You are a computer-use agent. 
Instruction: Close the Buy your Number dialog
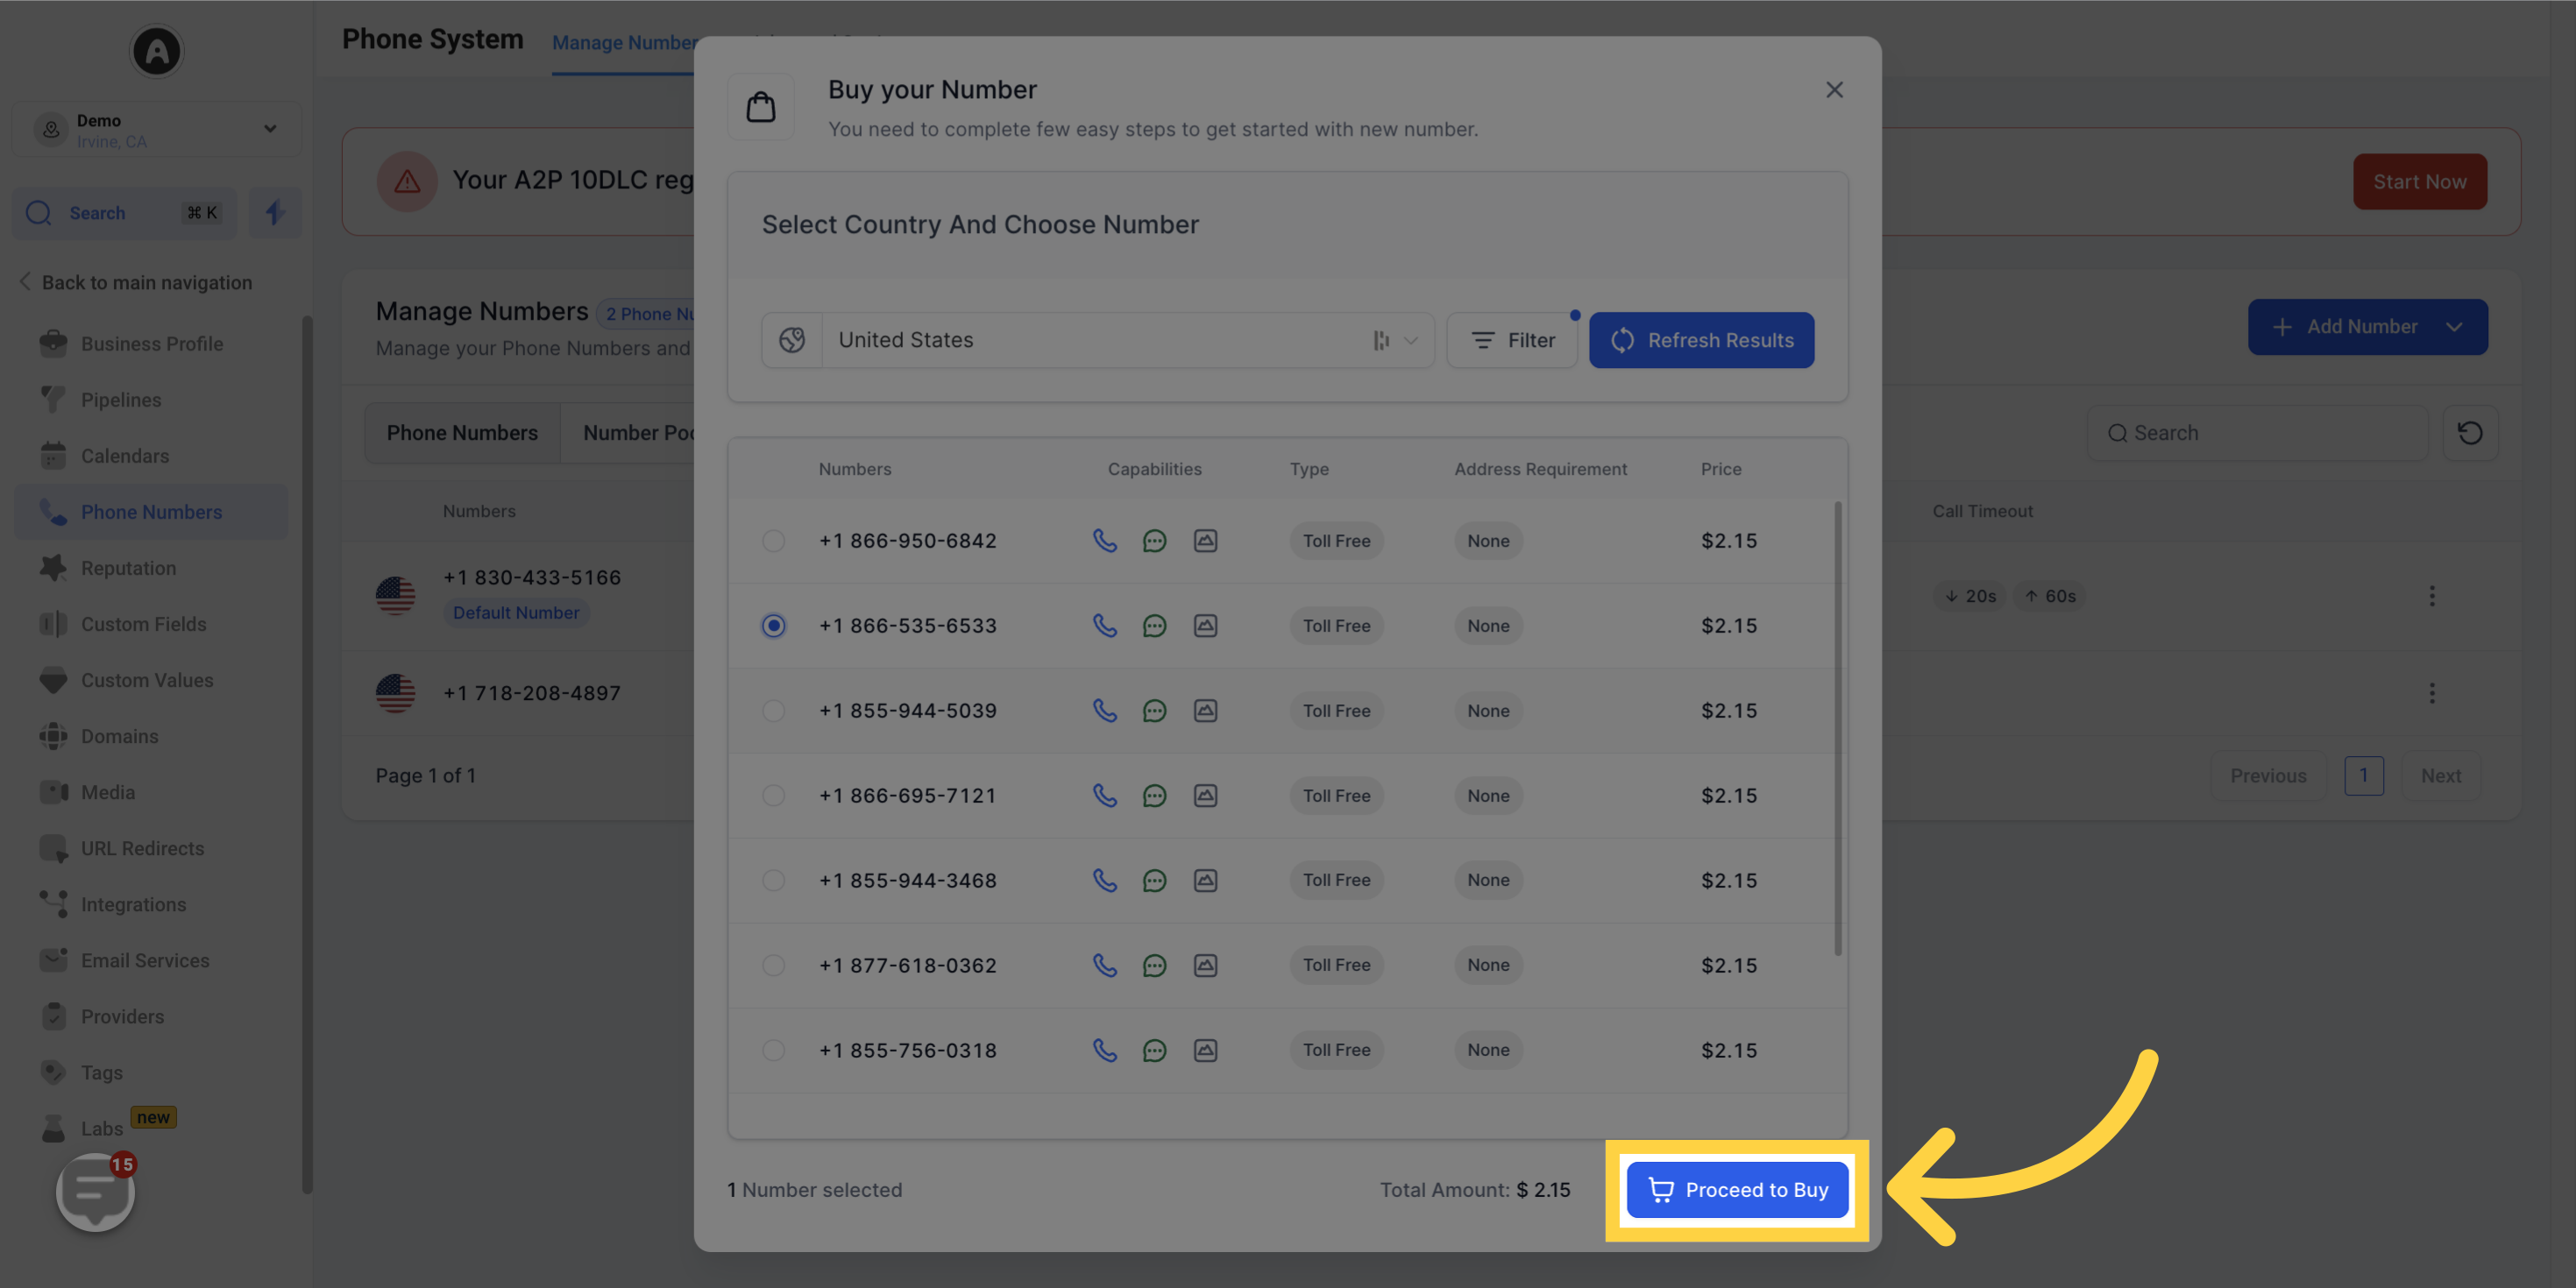(1834, 90)
